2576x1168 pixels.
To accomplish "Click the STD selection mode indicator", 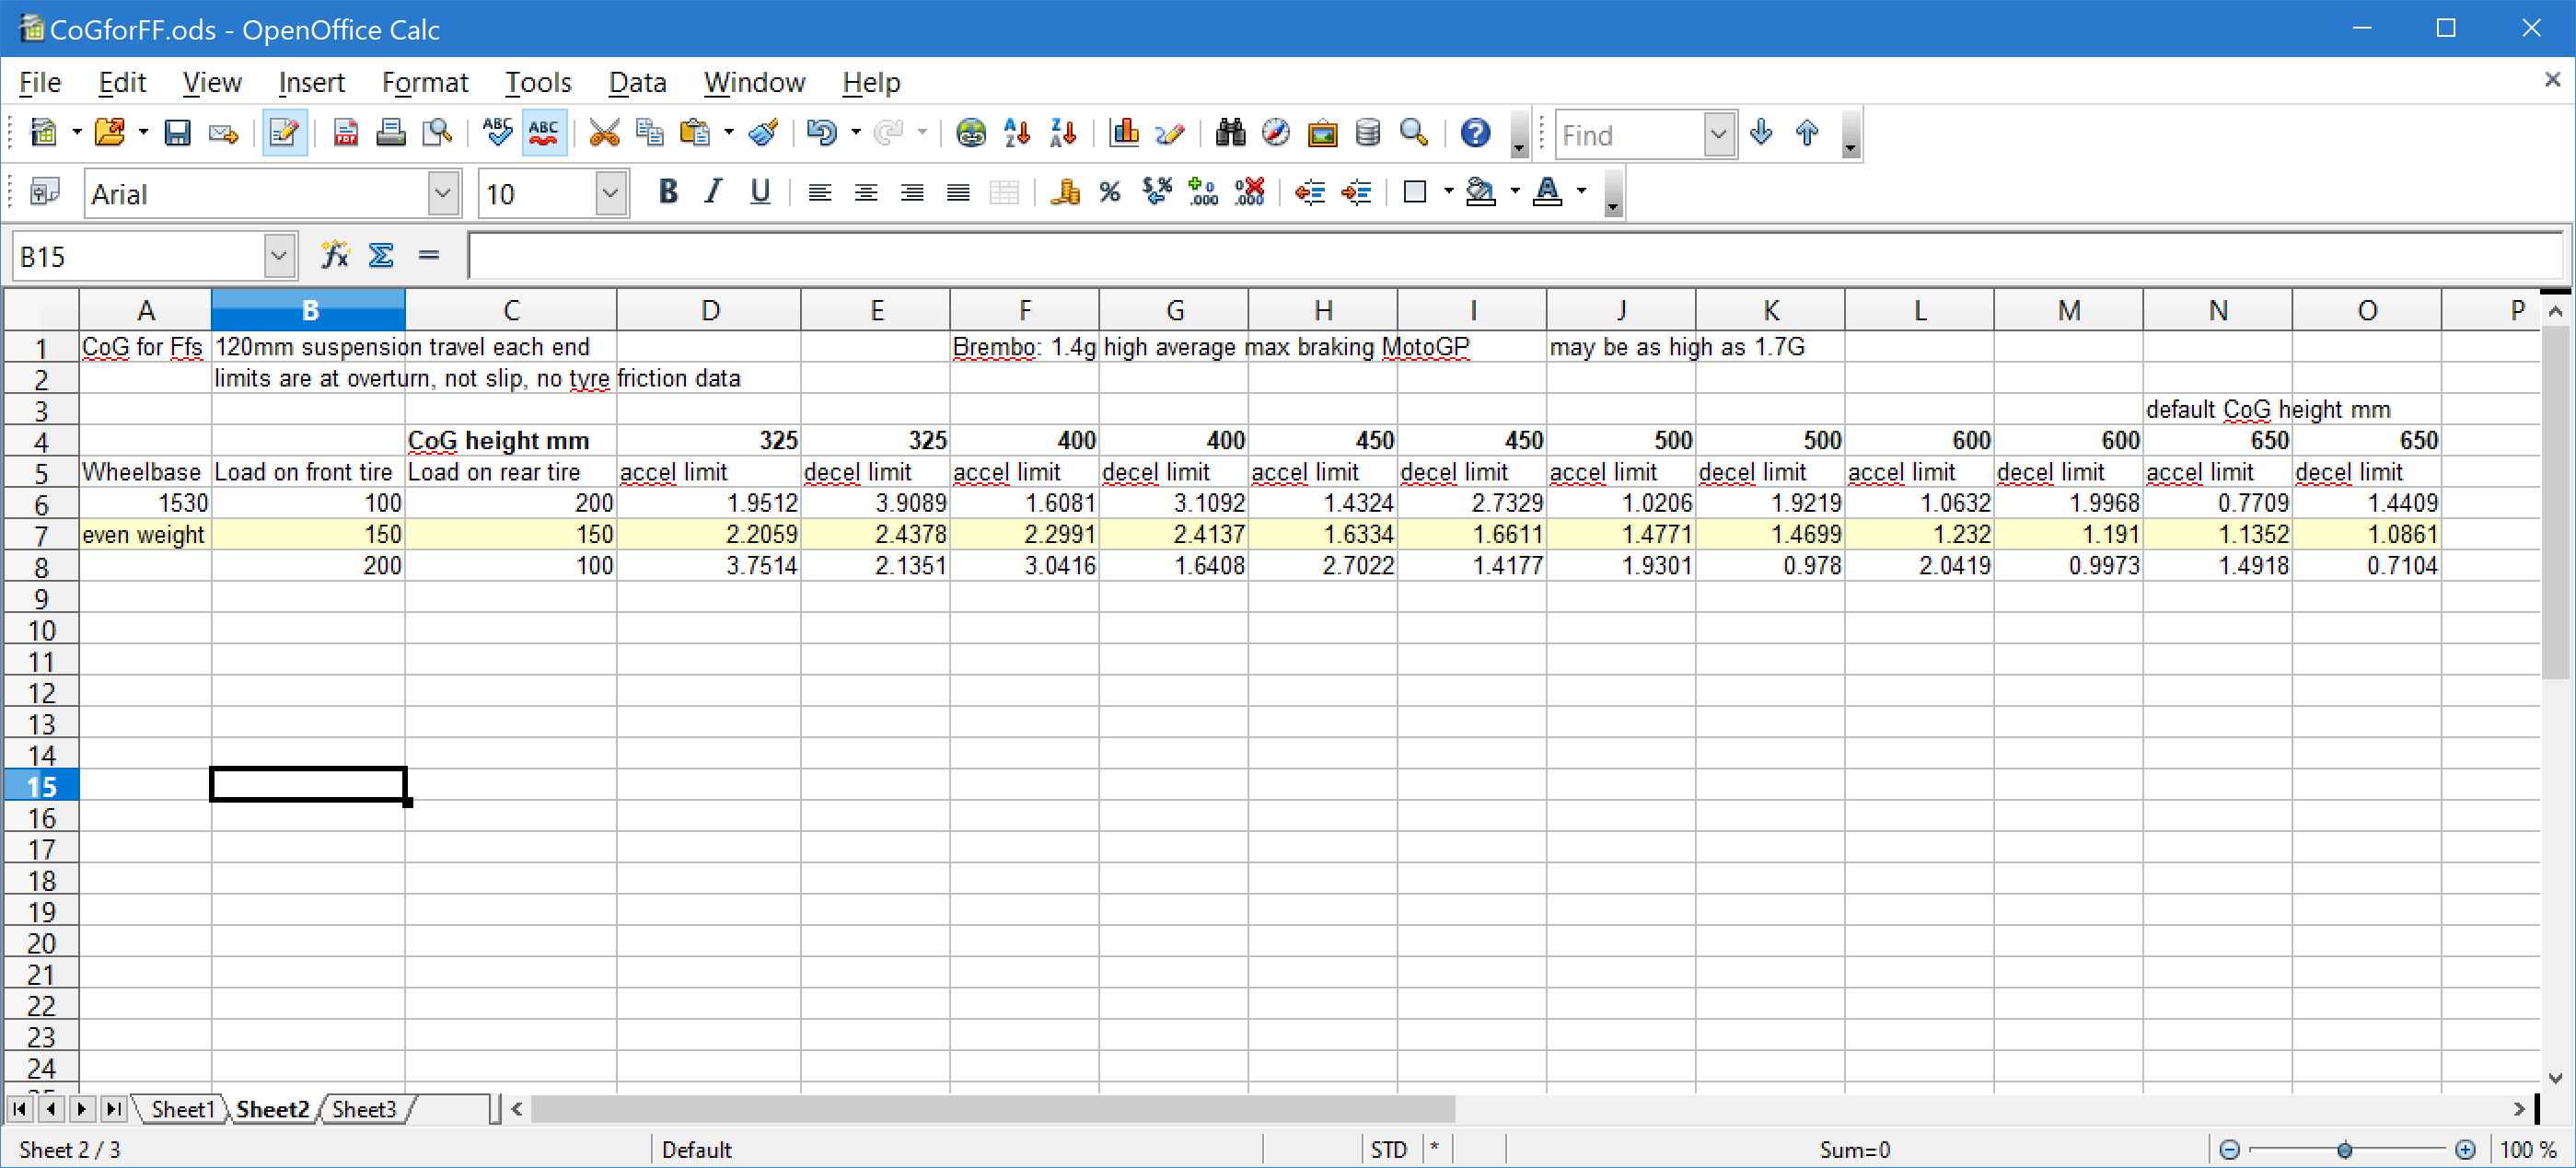I will (1388, 1150).
